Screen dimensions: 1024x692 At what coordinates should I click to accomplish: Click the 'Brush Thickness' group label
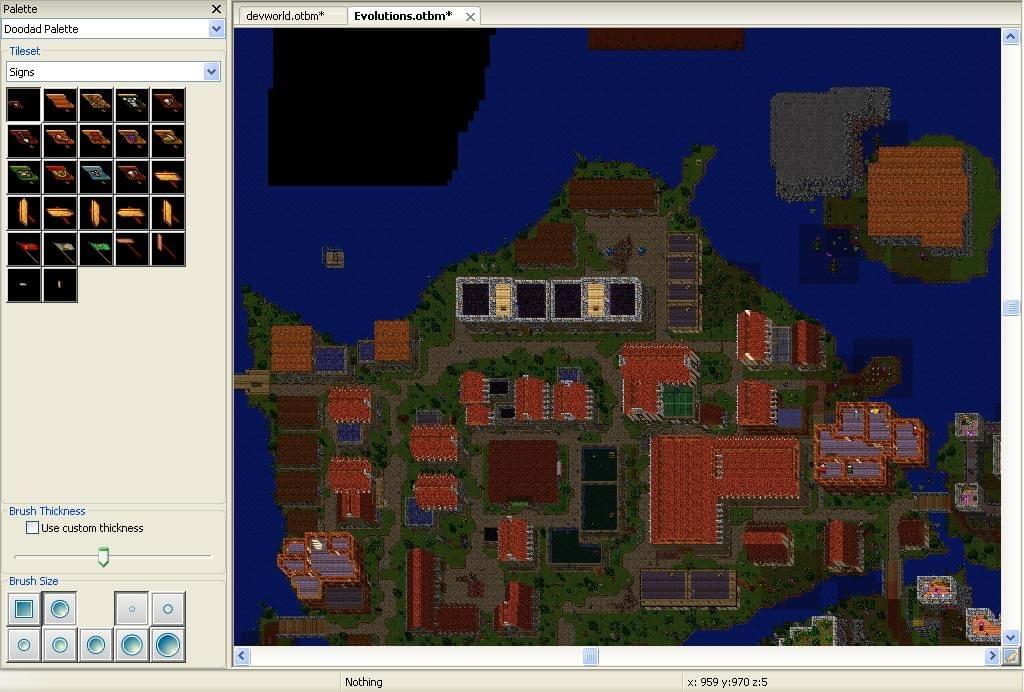coord(47,511)
